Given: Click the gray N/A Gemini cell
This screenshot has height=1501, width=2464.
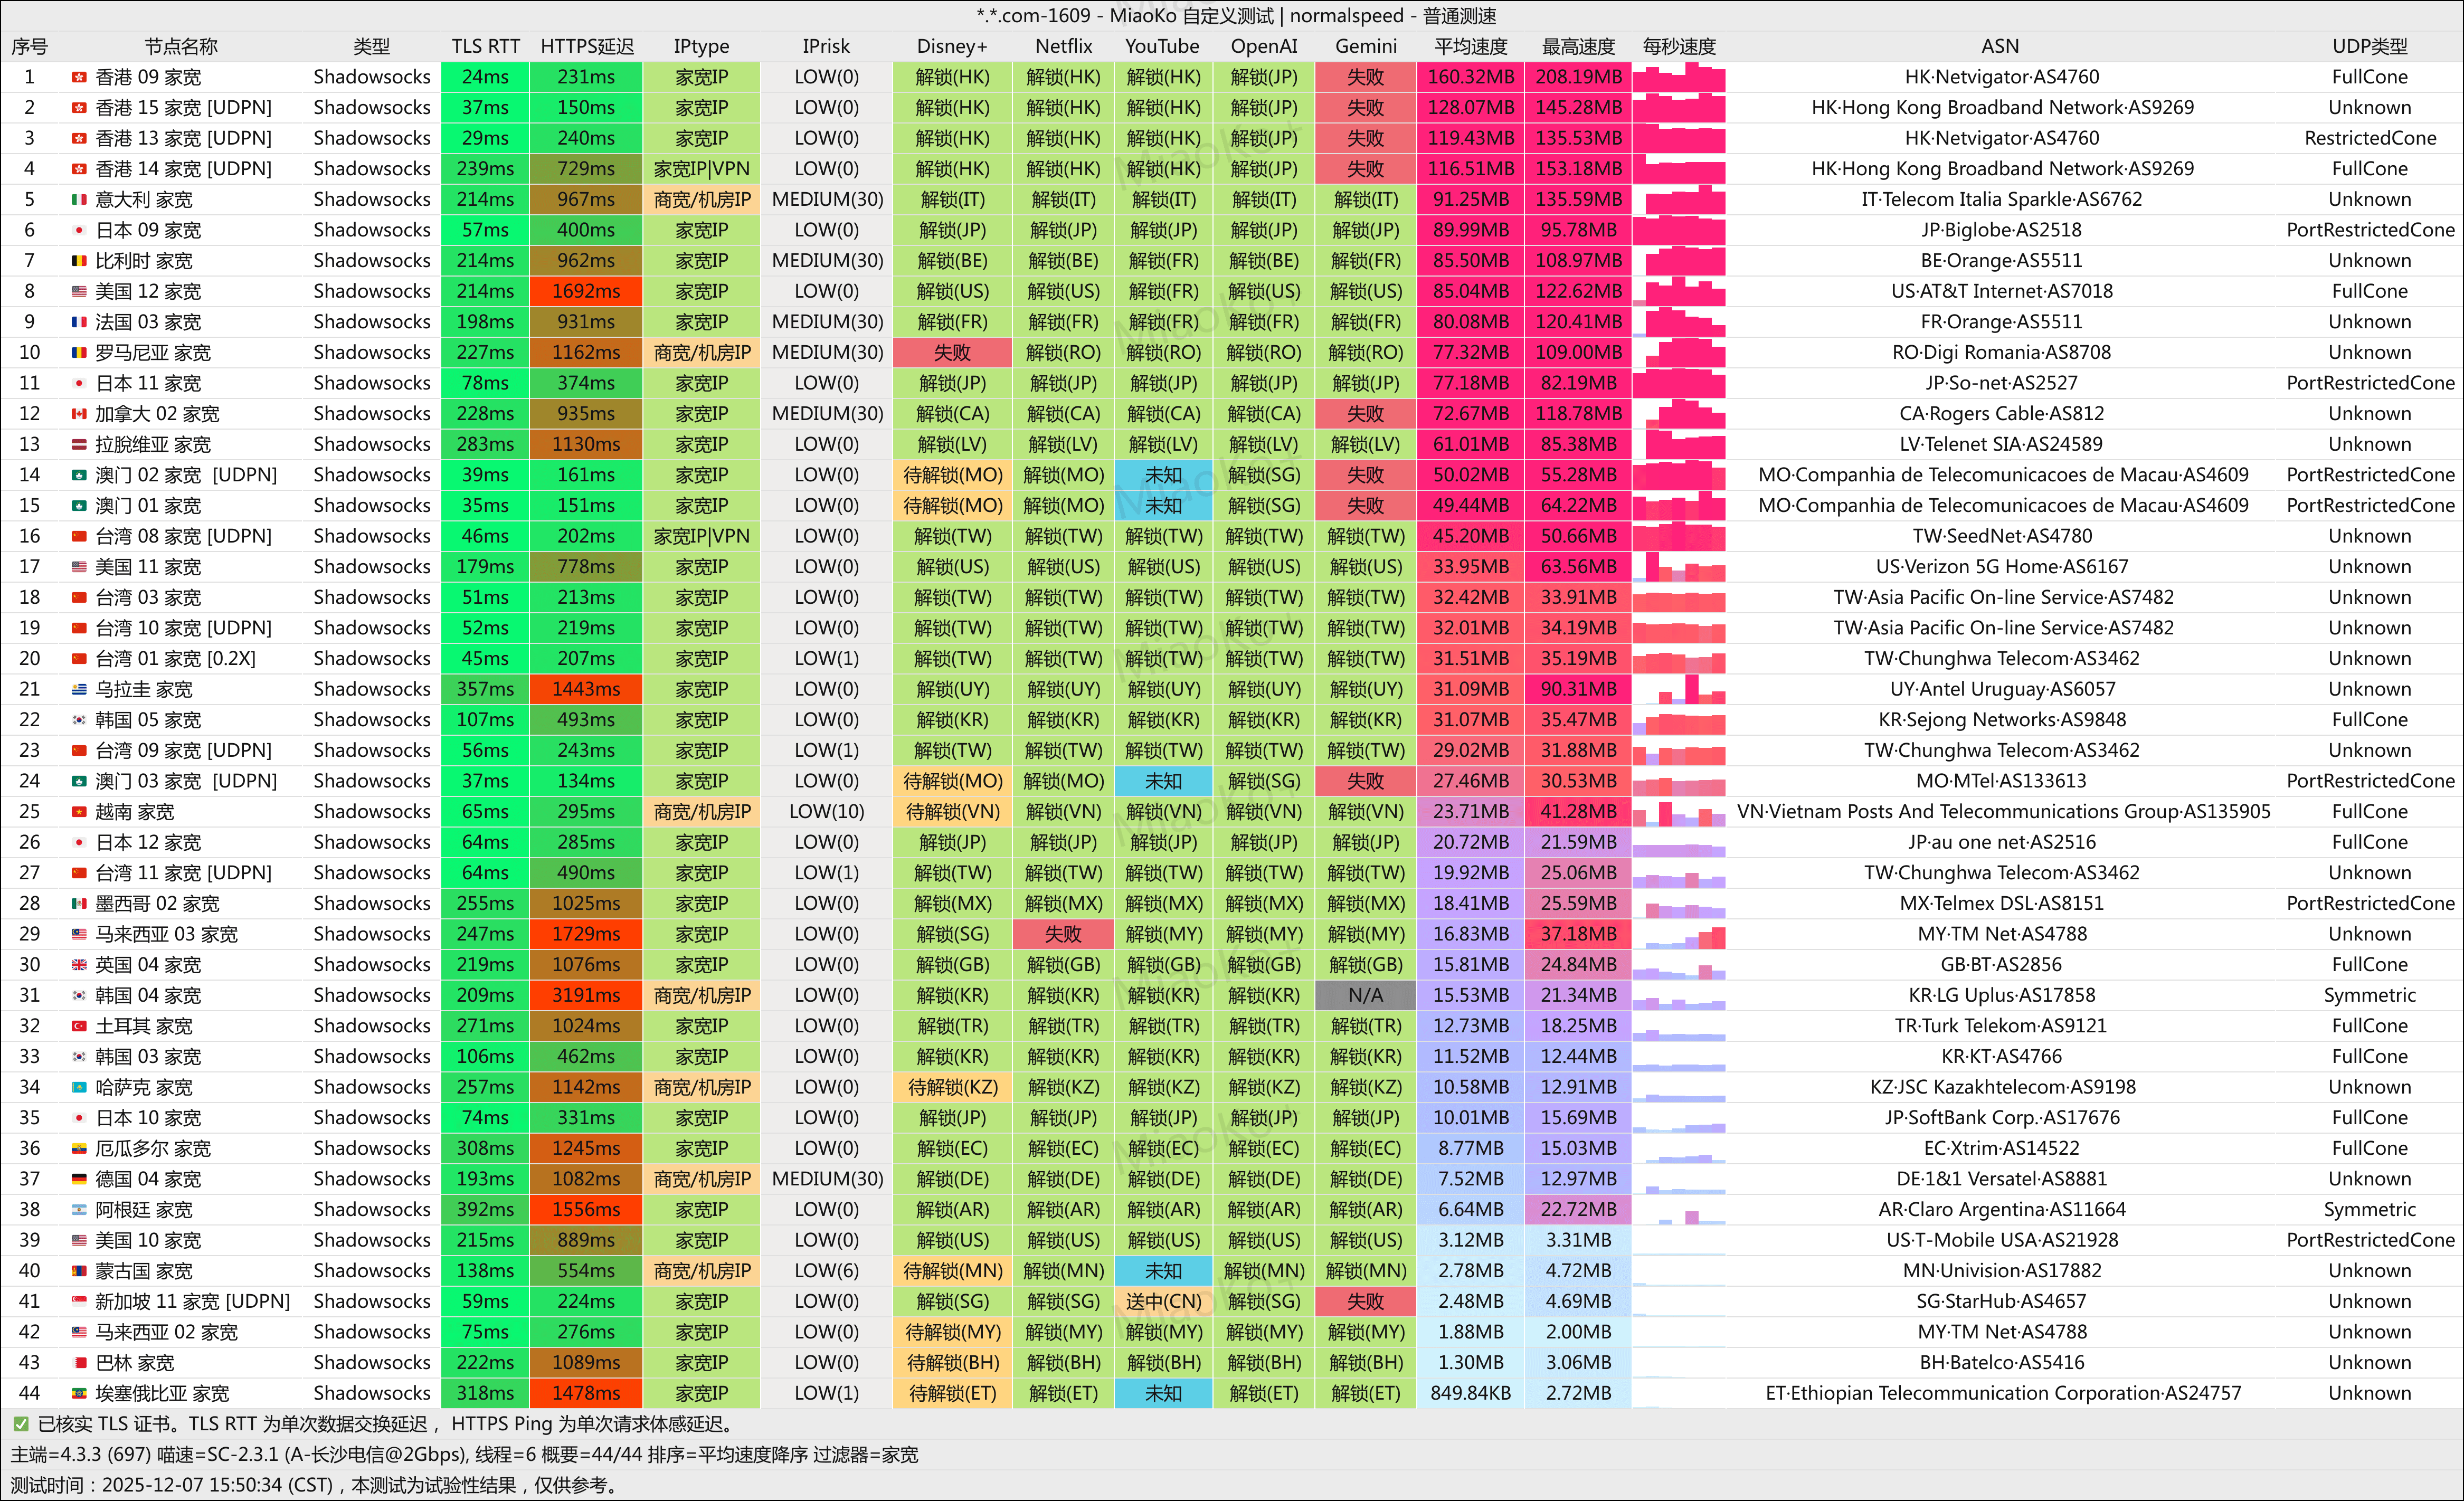Looking at the screenshot, I should (1365, 995).
